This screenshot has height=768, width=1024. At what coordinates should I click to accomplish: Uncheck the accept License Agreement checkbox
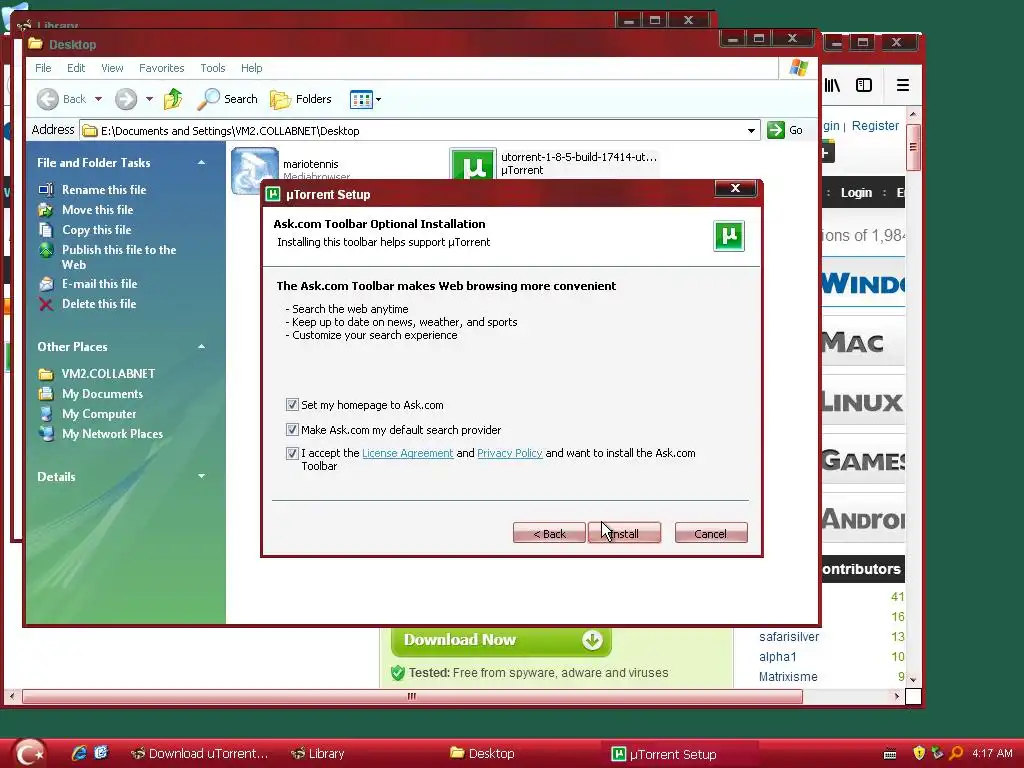click(293, 453)
